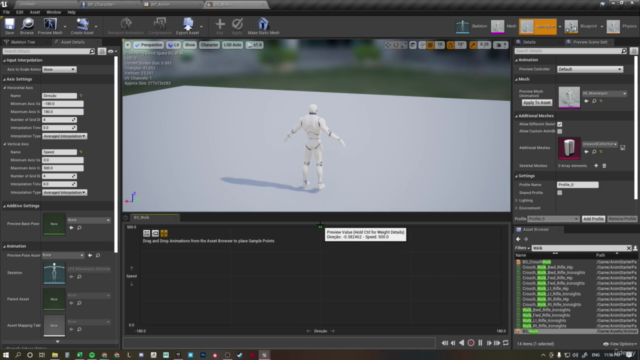Click the record button in playback bar

pos(471,343)
